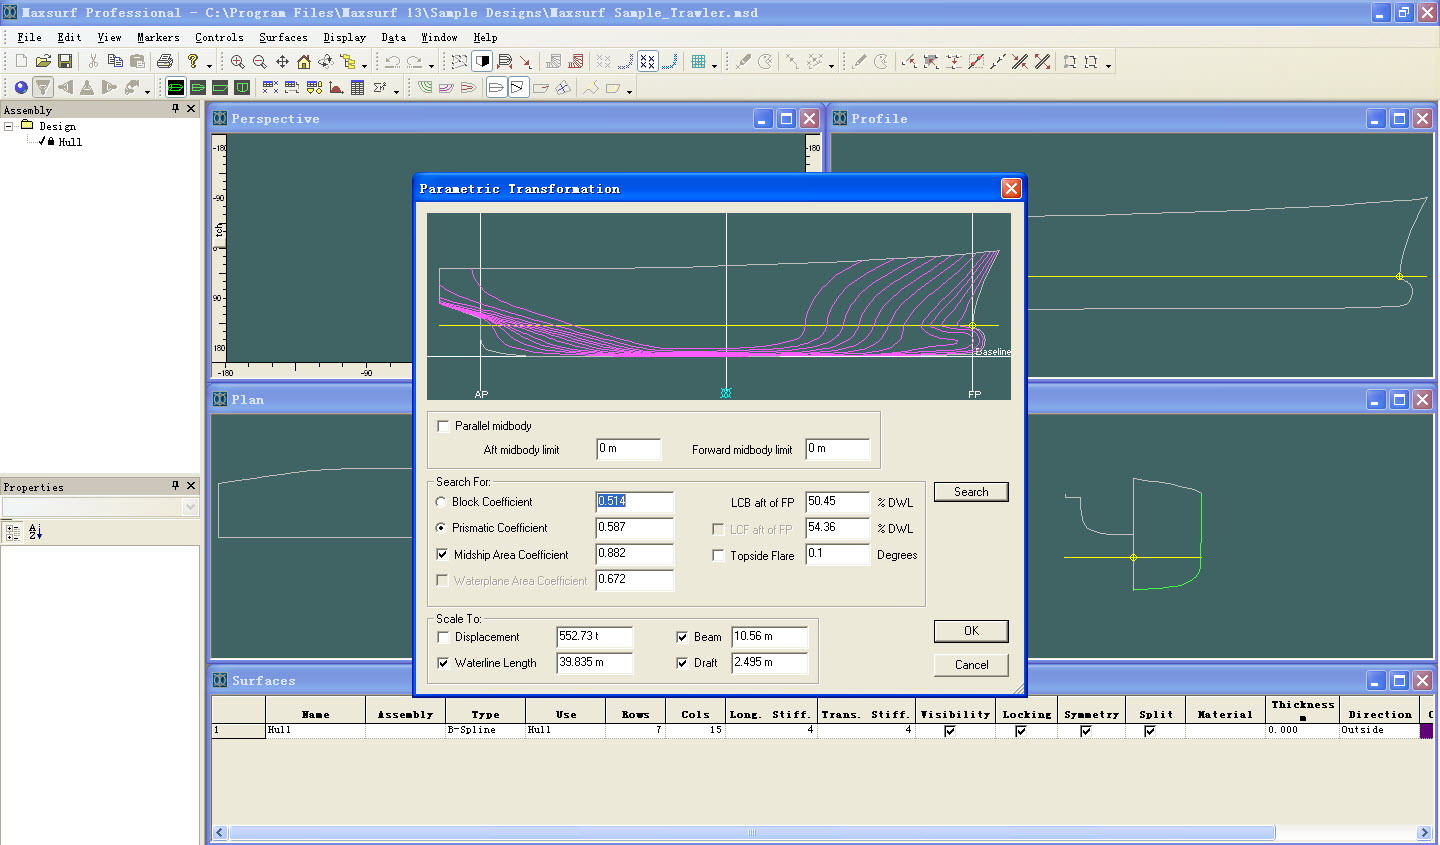Click the Alphabetical A-Z sort icon in Properties

35,532
